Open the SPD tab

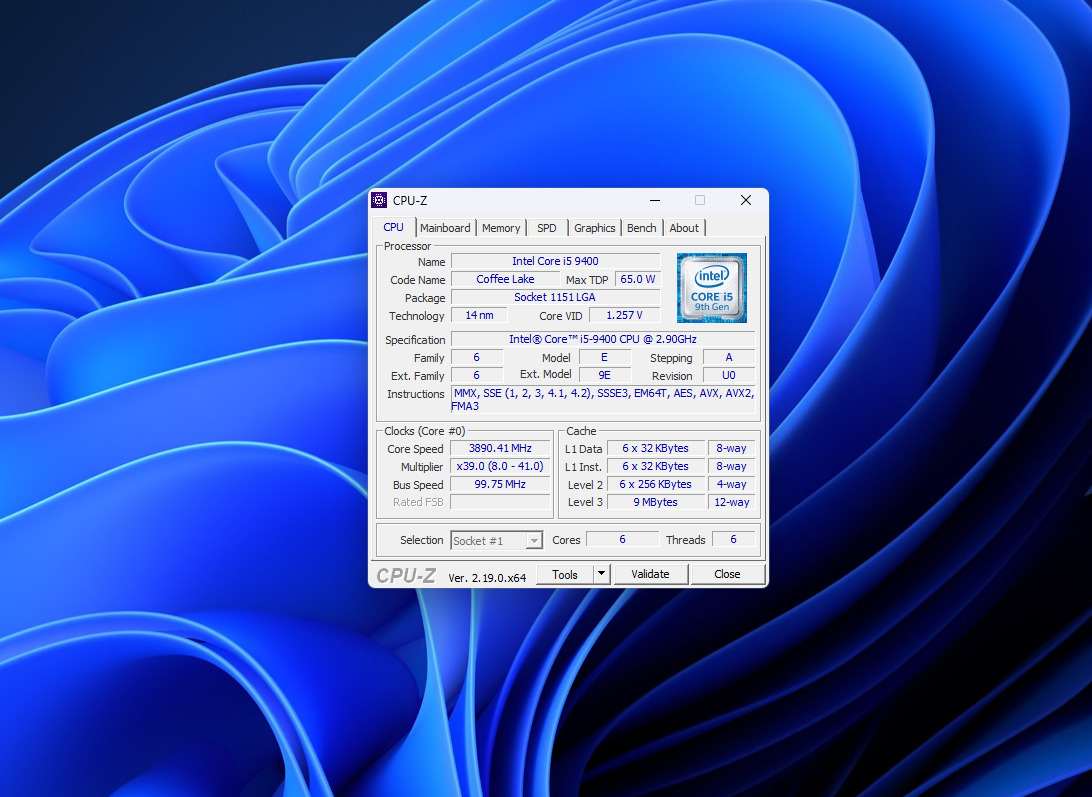coord(547,228)
